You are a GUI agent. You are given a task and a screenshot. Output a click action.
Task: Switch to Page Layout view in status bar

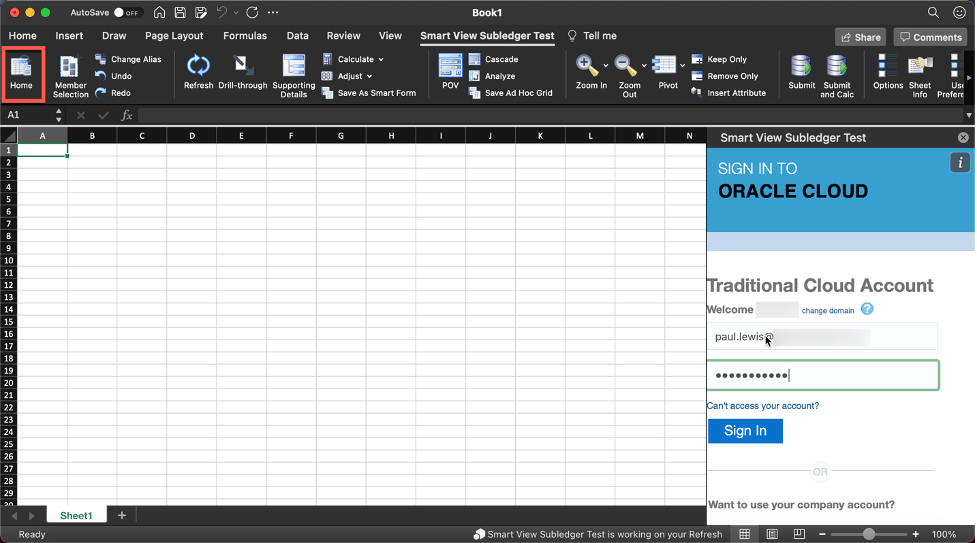pos(771,534)
